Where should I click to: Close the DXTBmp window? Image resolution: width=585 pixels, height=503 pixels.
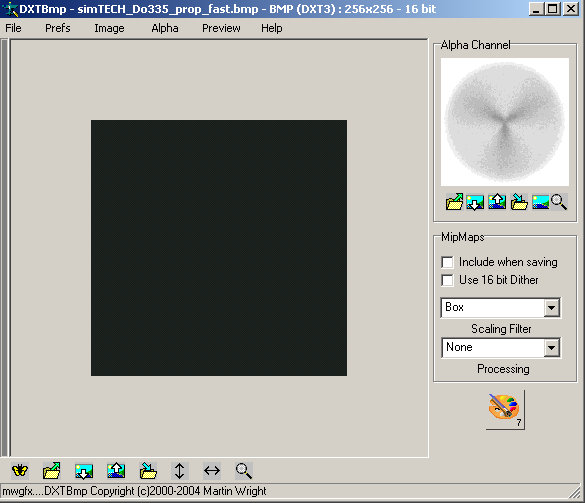(x=571, y=9)
